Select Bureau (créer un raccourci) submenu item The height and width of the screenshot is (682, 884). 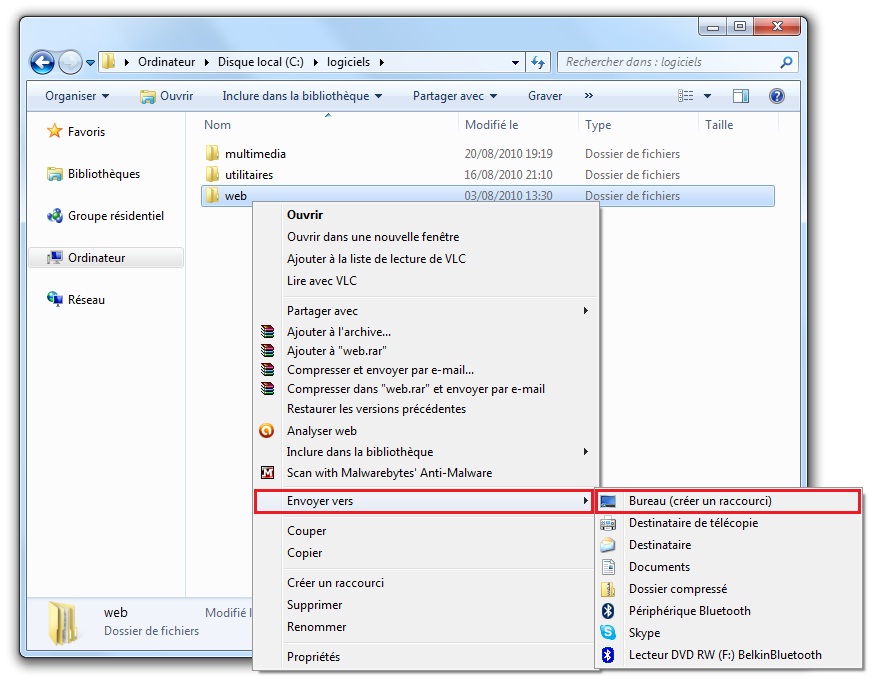point(728,501)
